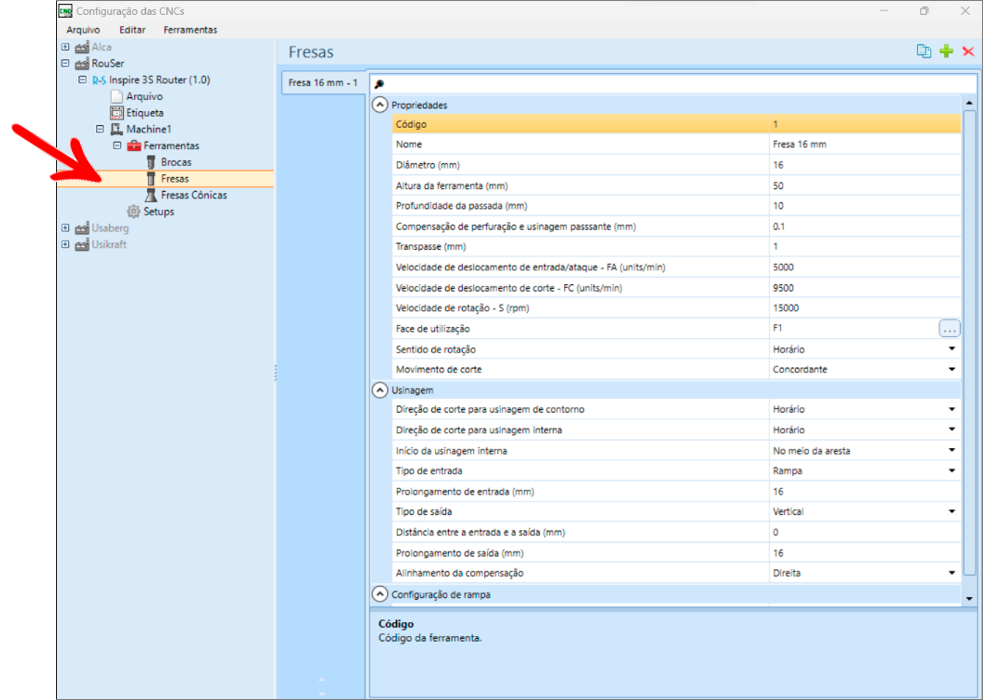Select Brocas drill bit in tree

coord(175,162)
